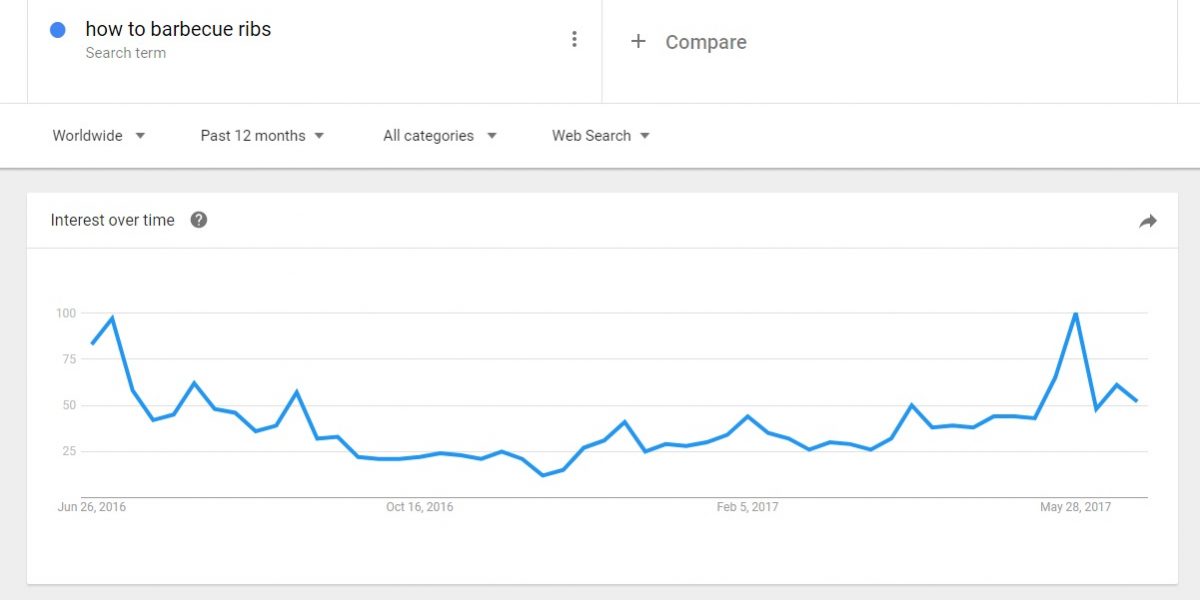Click the Search term subtitle label

[x=126, y=53]
